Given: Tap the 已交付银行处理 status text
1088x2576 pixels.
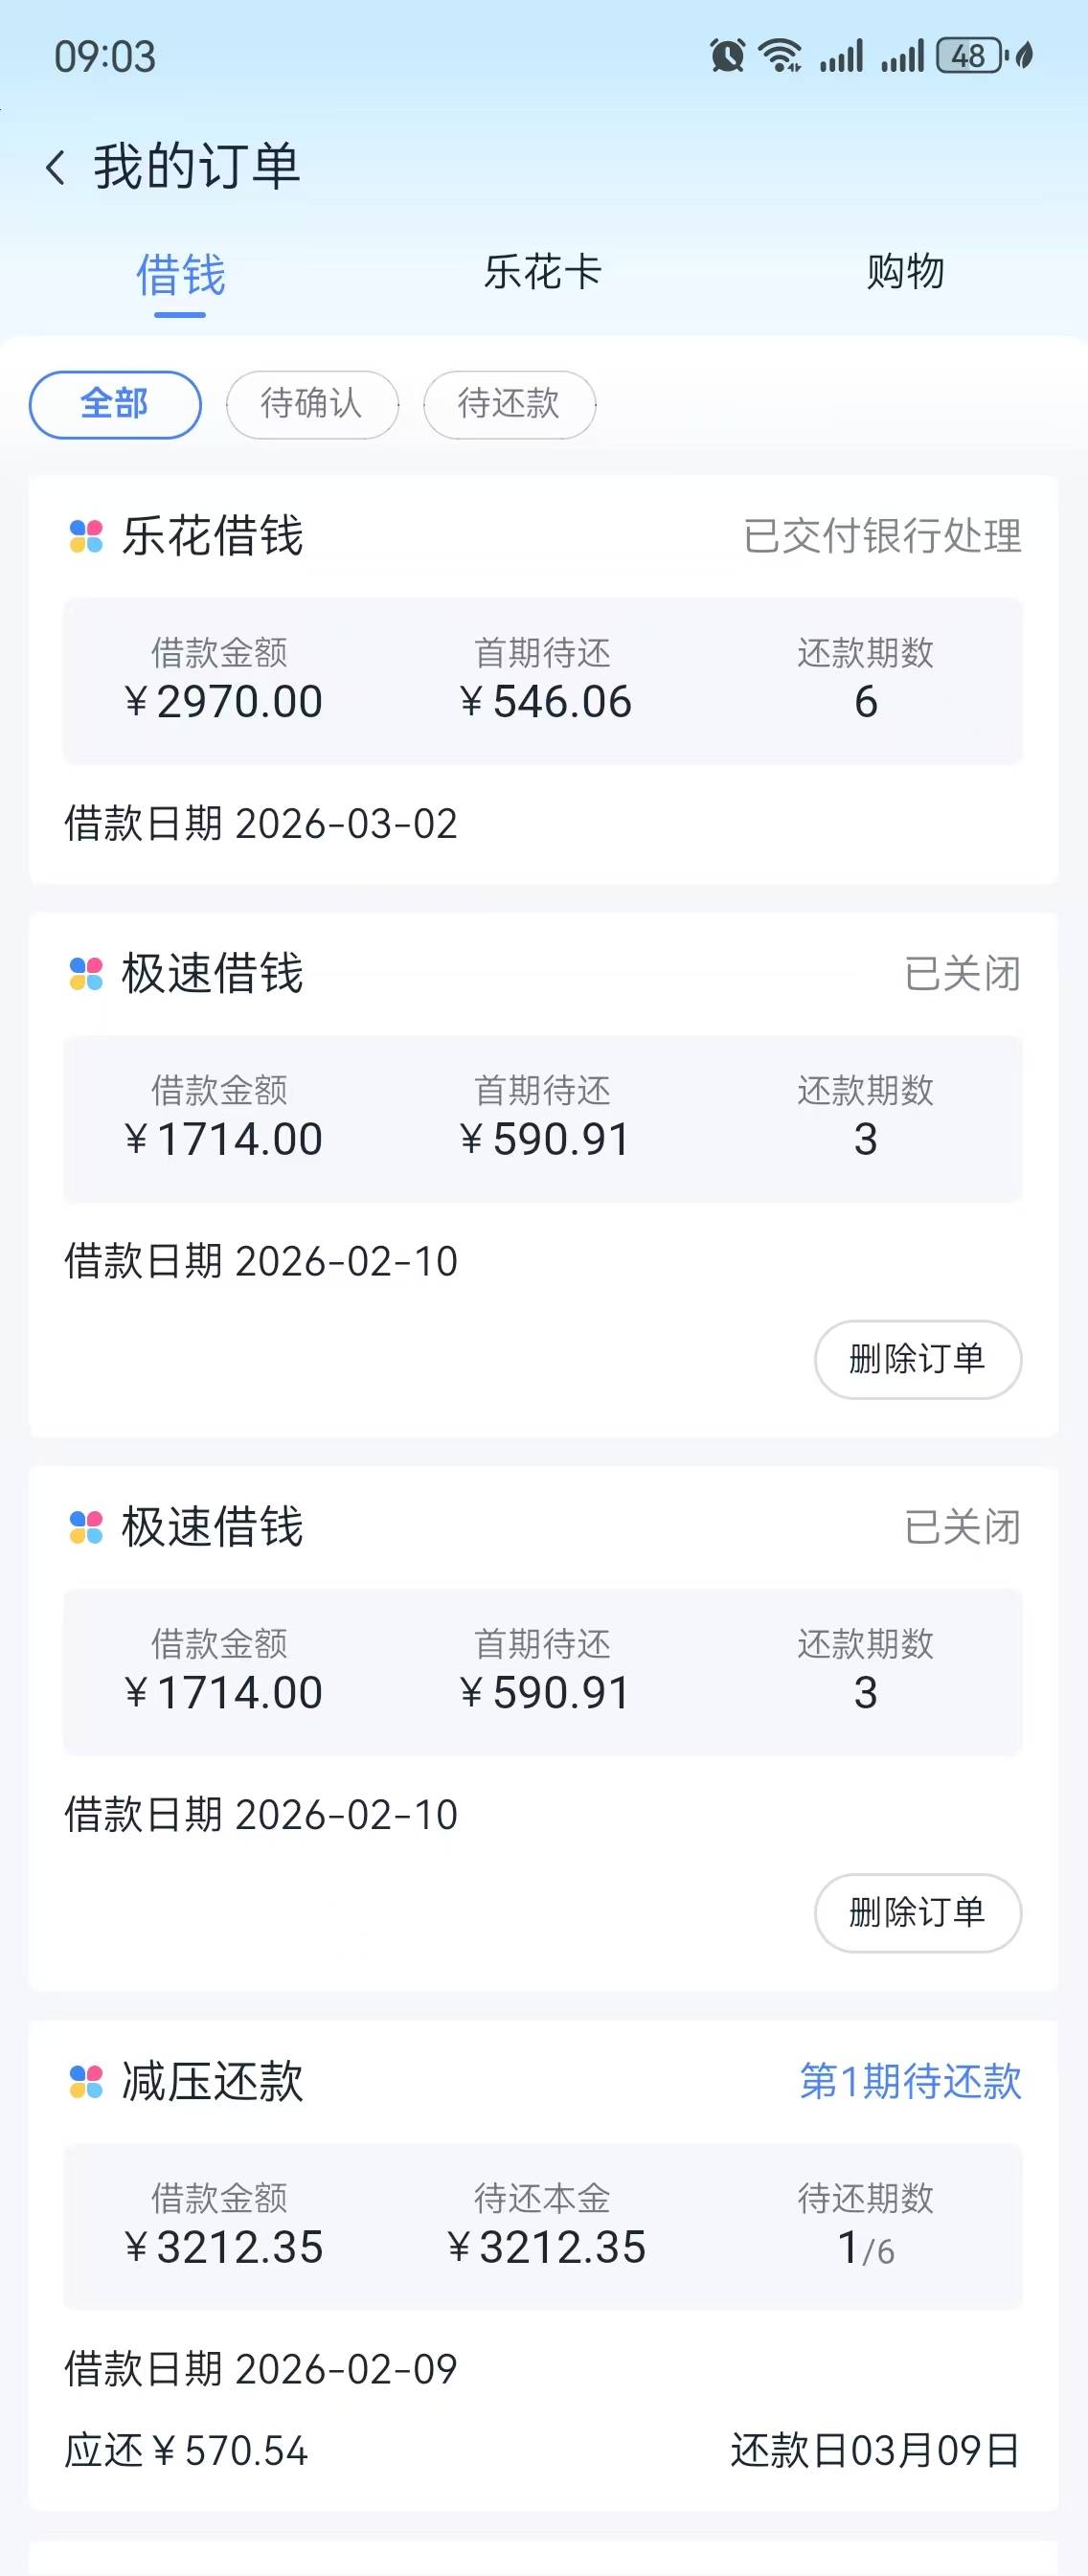Looking at the screenshot, I should coord(882,536).
